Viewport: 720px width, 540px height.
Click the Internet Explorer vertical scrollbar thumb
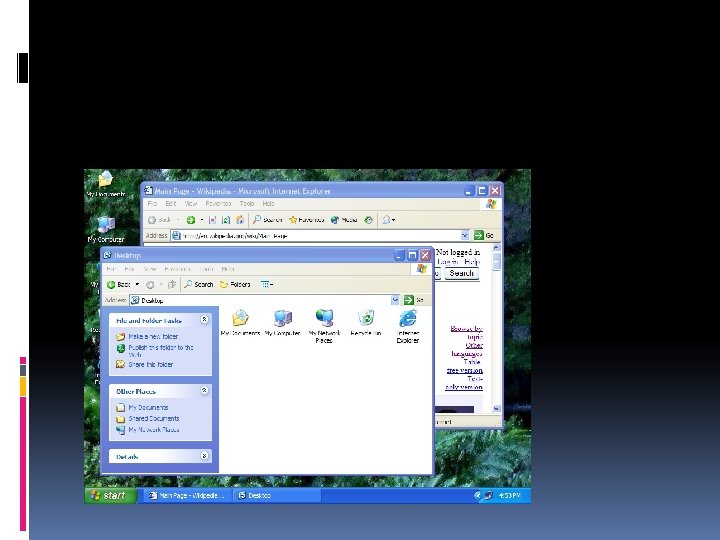pyautogui.click(x=496, y=261)
